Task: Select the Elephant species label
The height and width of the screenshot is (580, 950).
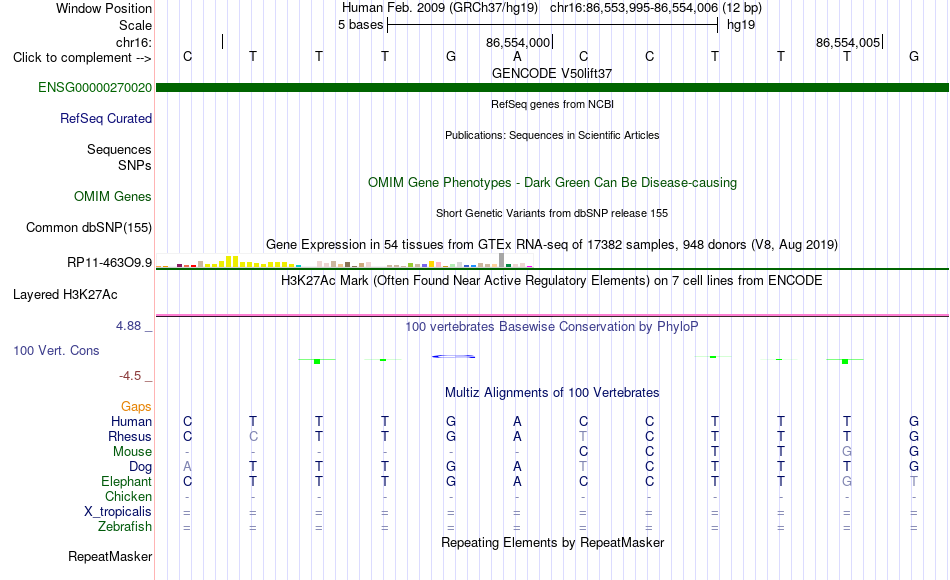Action: [126, 481]
